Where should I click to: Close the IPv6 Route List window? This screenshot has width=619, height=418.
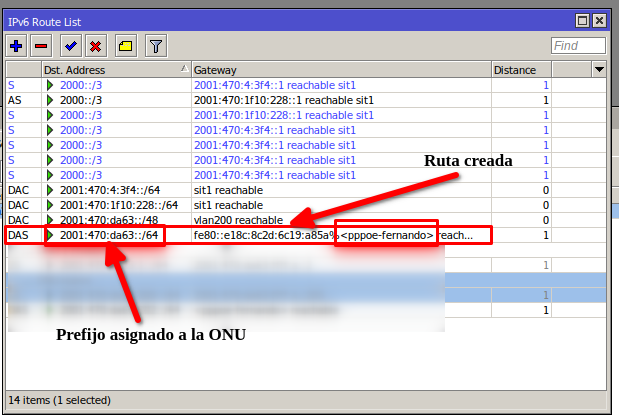598,20
